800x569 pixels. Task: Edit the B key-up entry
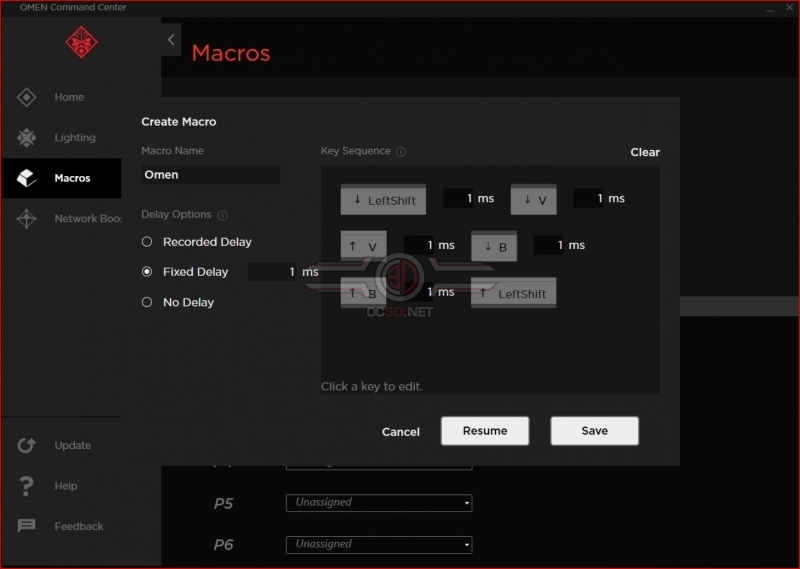click(x=363, y=293)
